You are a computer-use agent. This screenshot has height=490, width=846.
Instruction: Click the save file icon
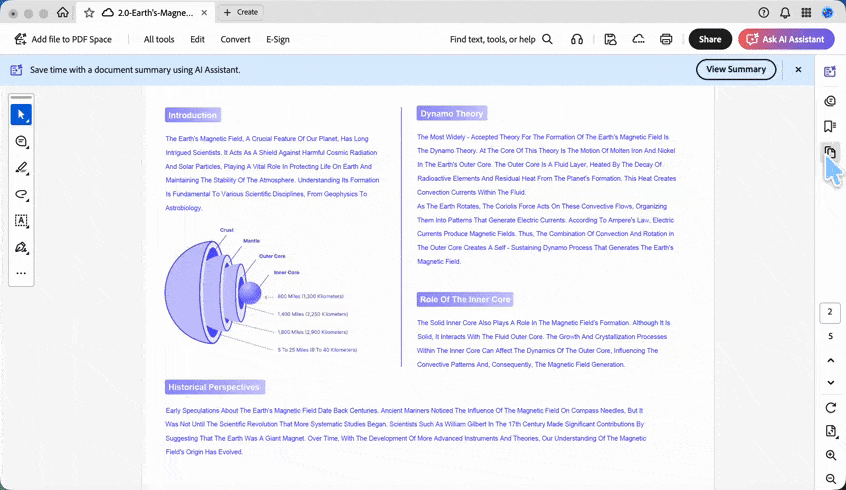tap(610, 39)
